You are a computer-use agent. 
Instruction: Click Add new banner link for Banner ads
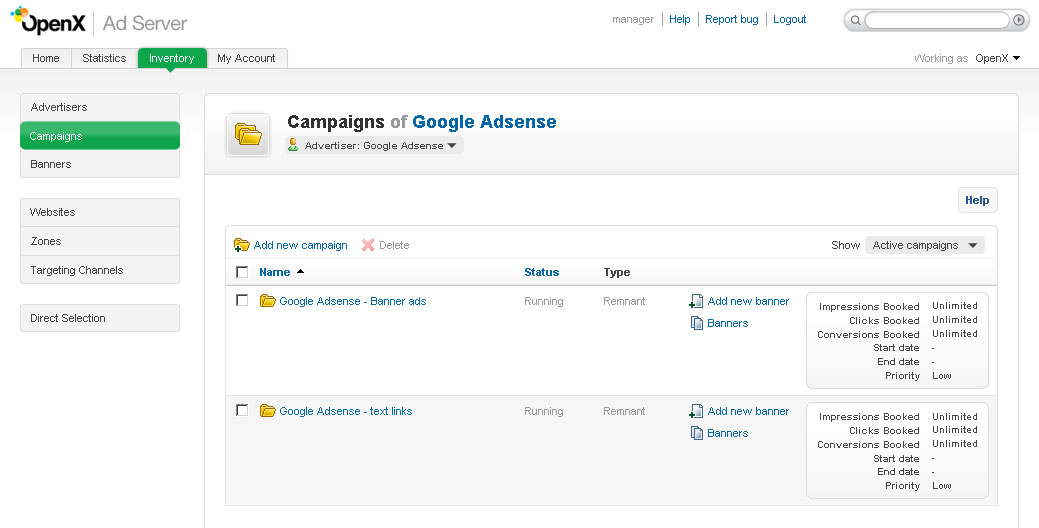748,301
